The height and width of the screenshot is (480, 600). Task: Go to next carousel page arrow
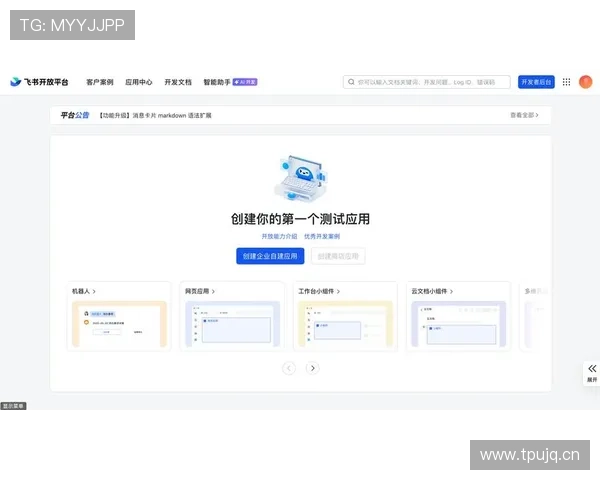[313, 368]
